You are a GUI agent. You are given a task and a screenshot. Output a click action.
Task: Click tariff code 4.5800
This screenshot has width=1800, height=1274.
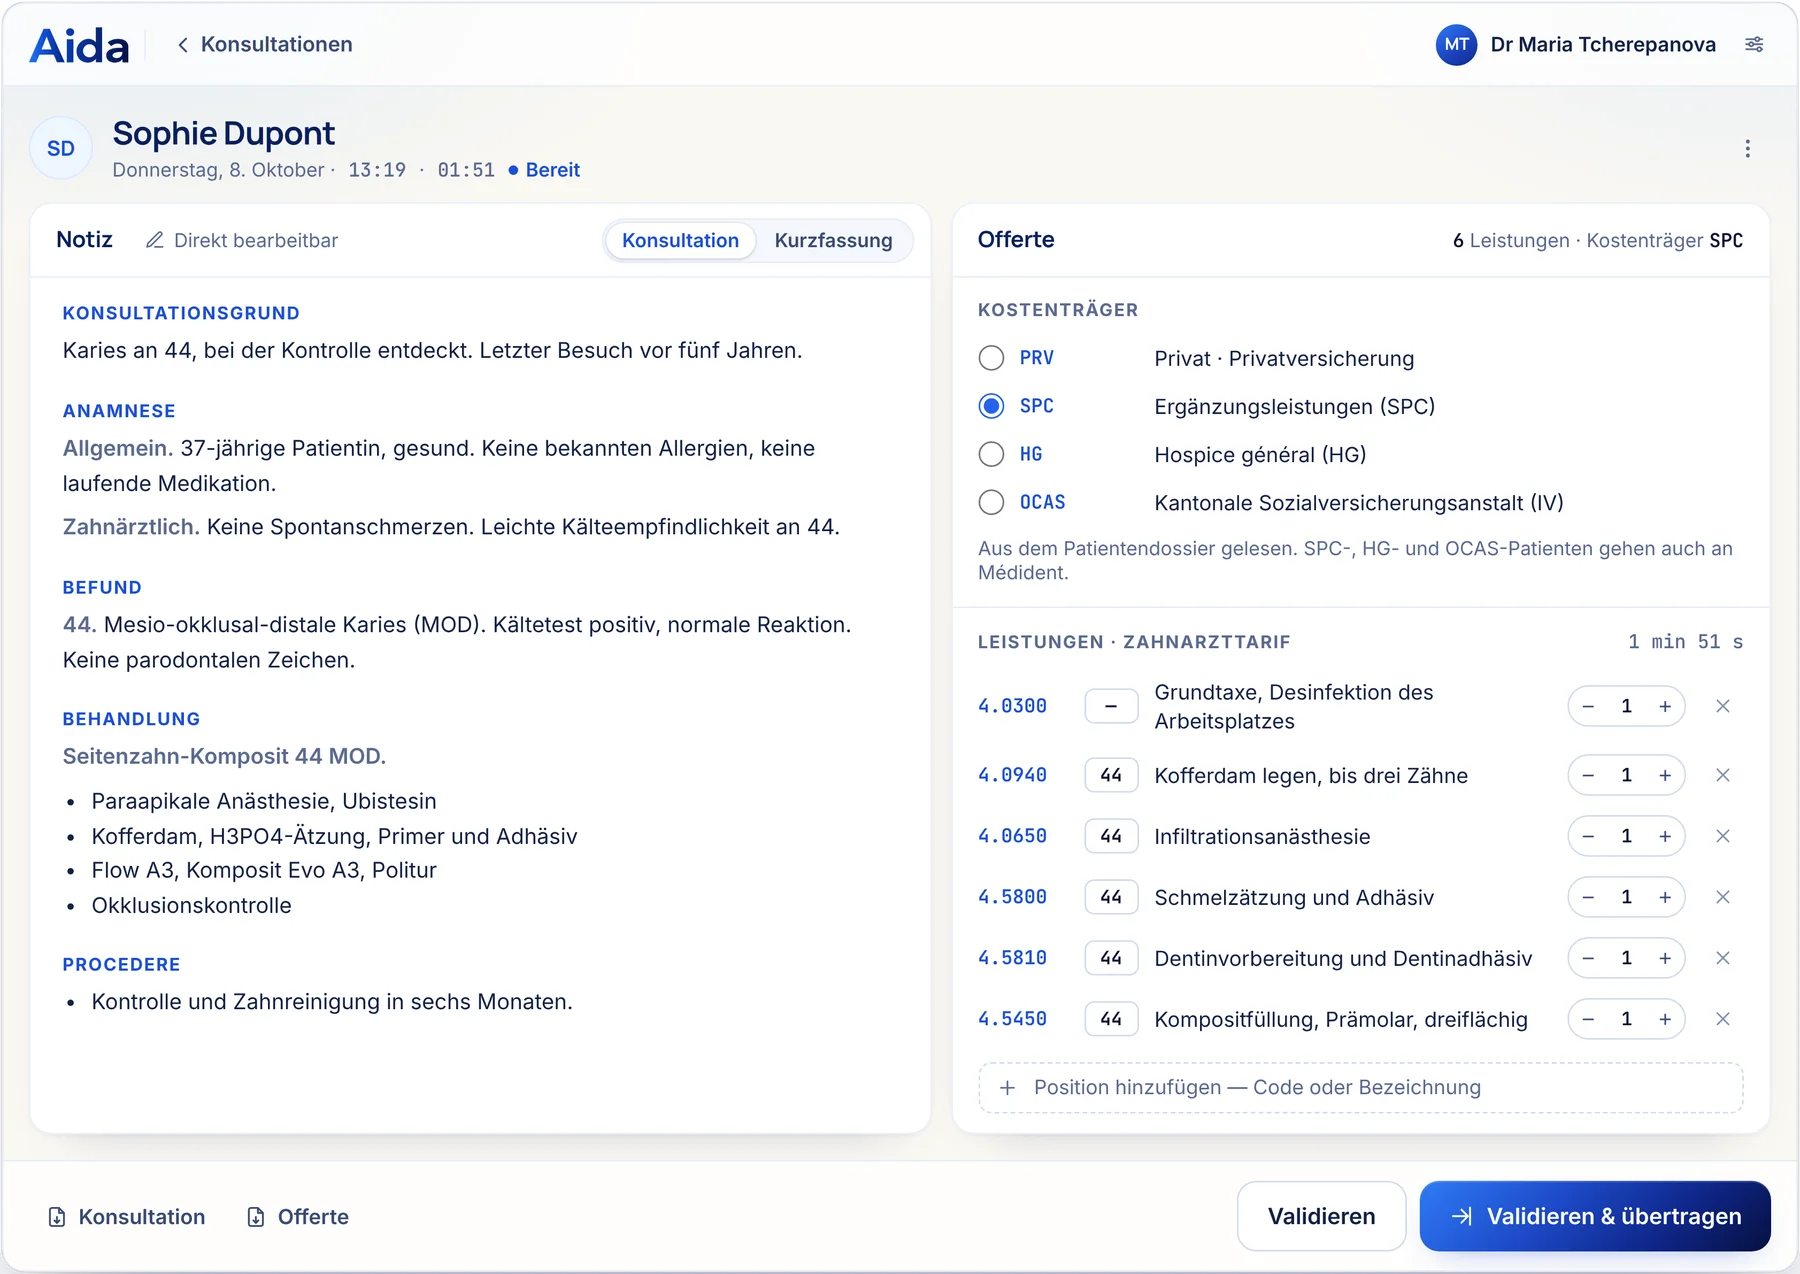1012,897
